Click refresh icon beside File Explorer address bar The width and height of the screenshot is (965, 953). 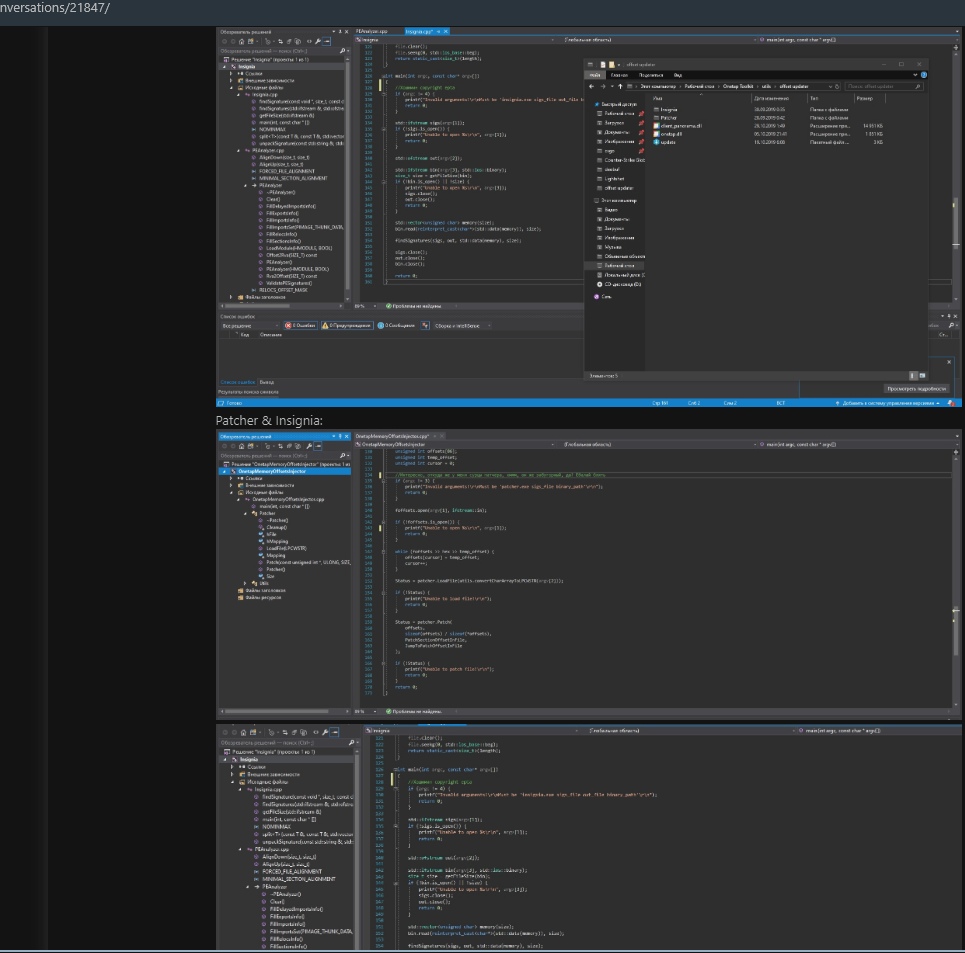tap(837, 87)
